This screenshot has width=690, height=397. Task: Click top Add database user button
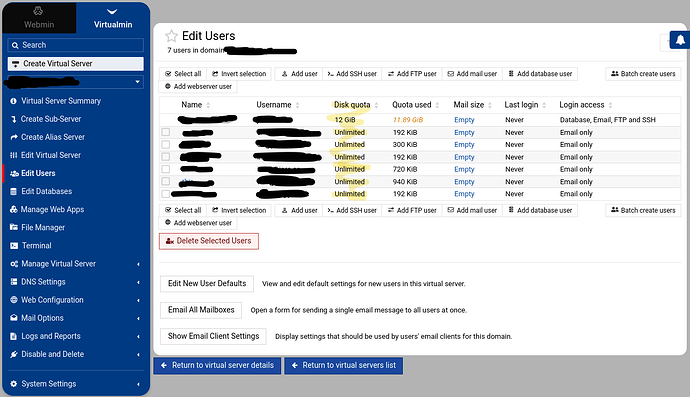540,74
